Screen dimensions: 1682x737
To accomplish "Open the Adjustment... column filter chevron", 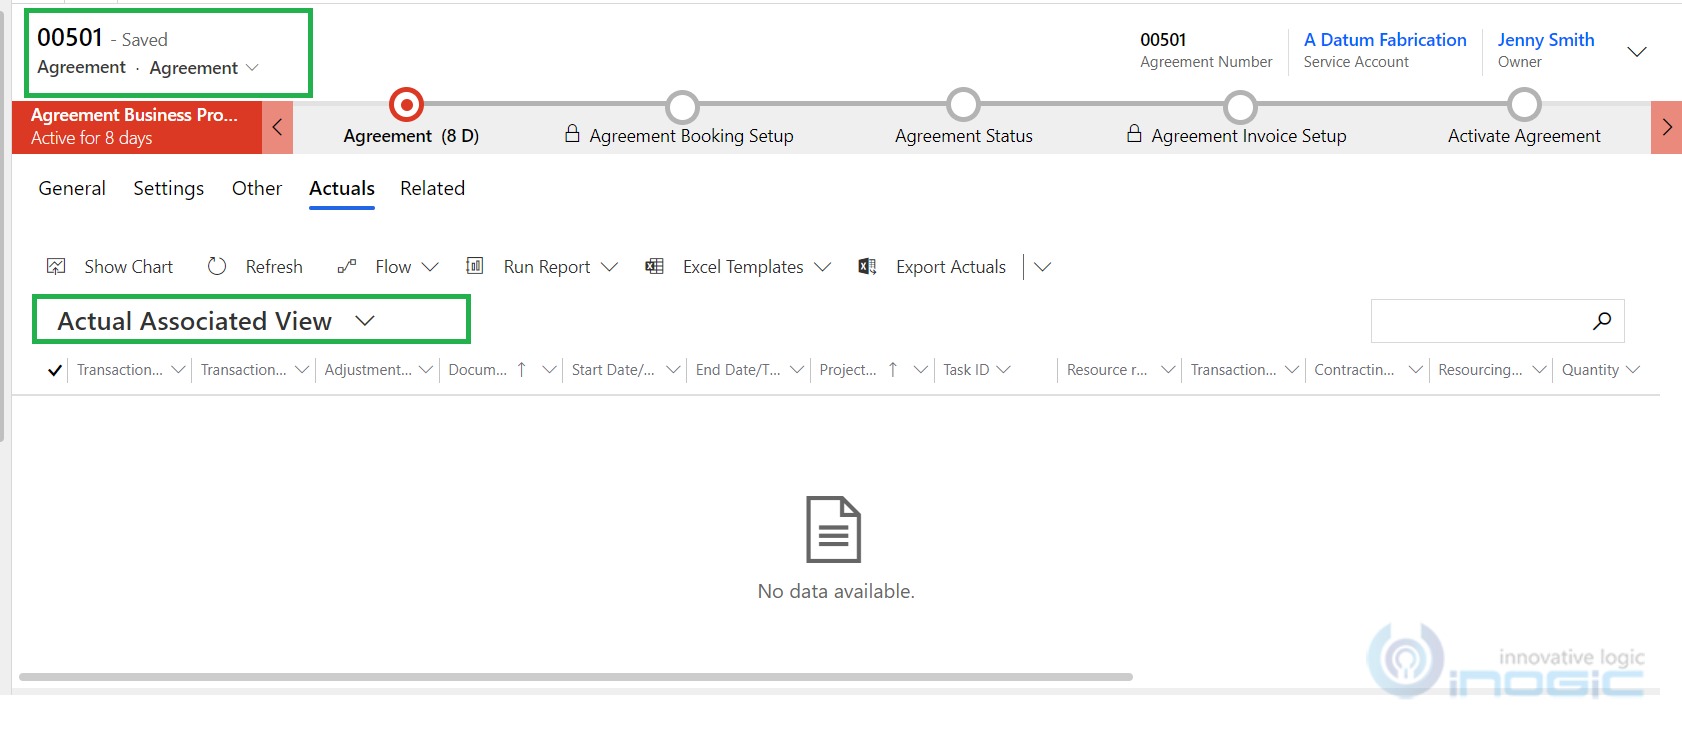I will click(426, 370).
